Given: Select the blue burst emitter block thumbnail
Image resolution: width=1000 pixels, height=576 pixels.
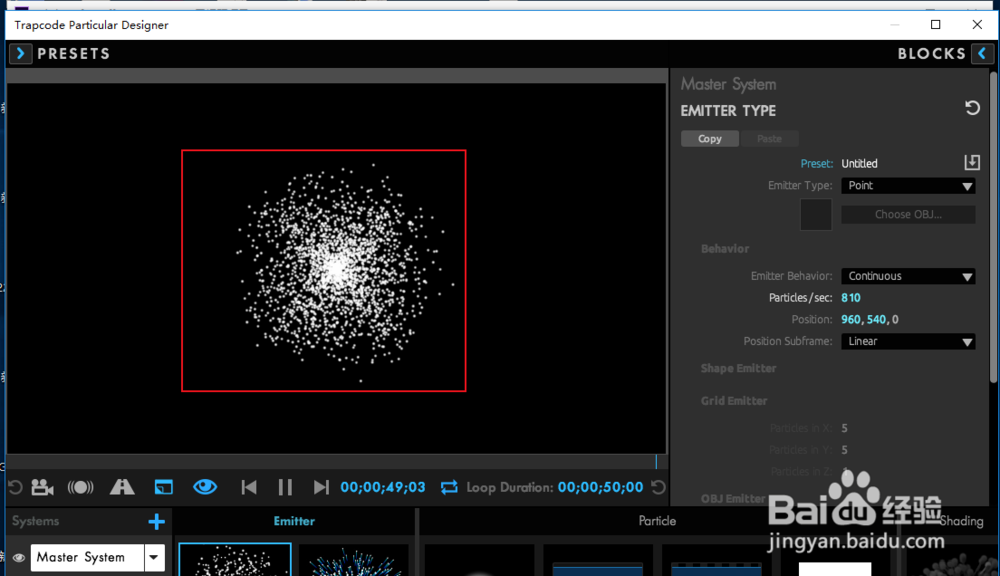Looking at the screenshot, I should (353, 559).
